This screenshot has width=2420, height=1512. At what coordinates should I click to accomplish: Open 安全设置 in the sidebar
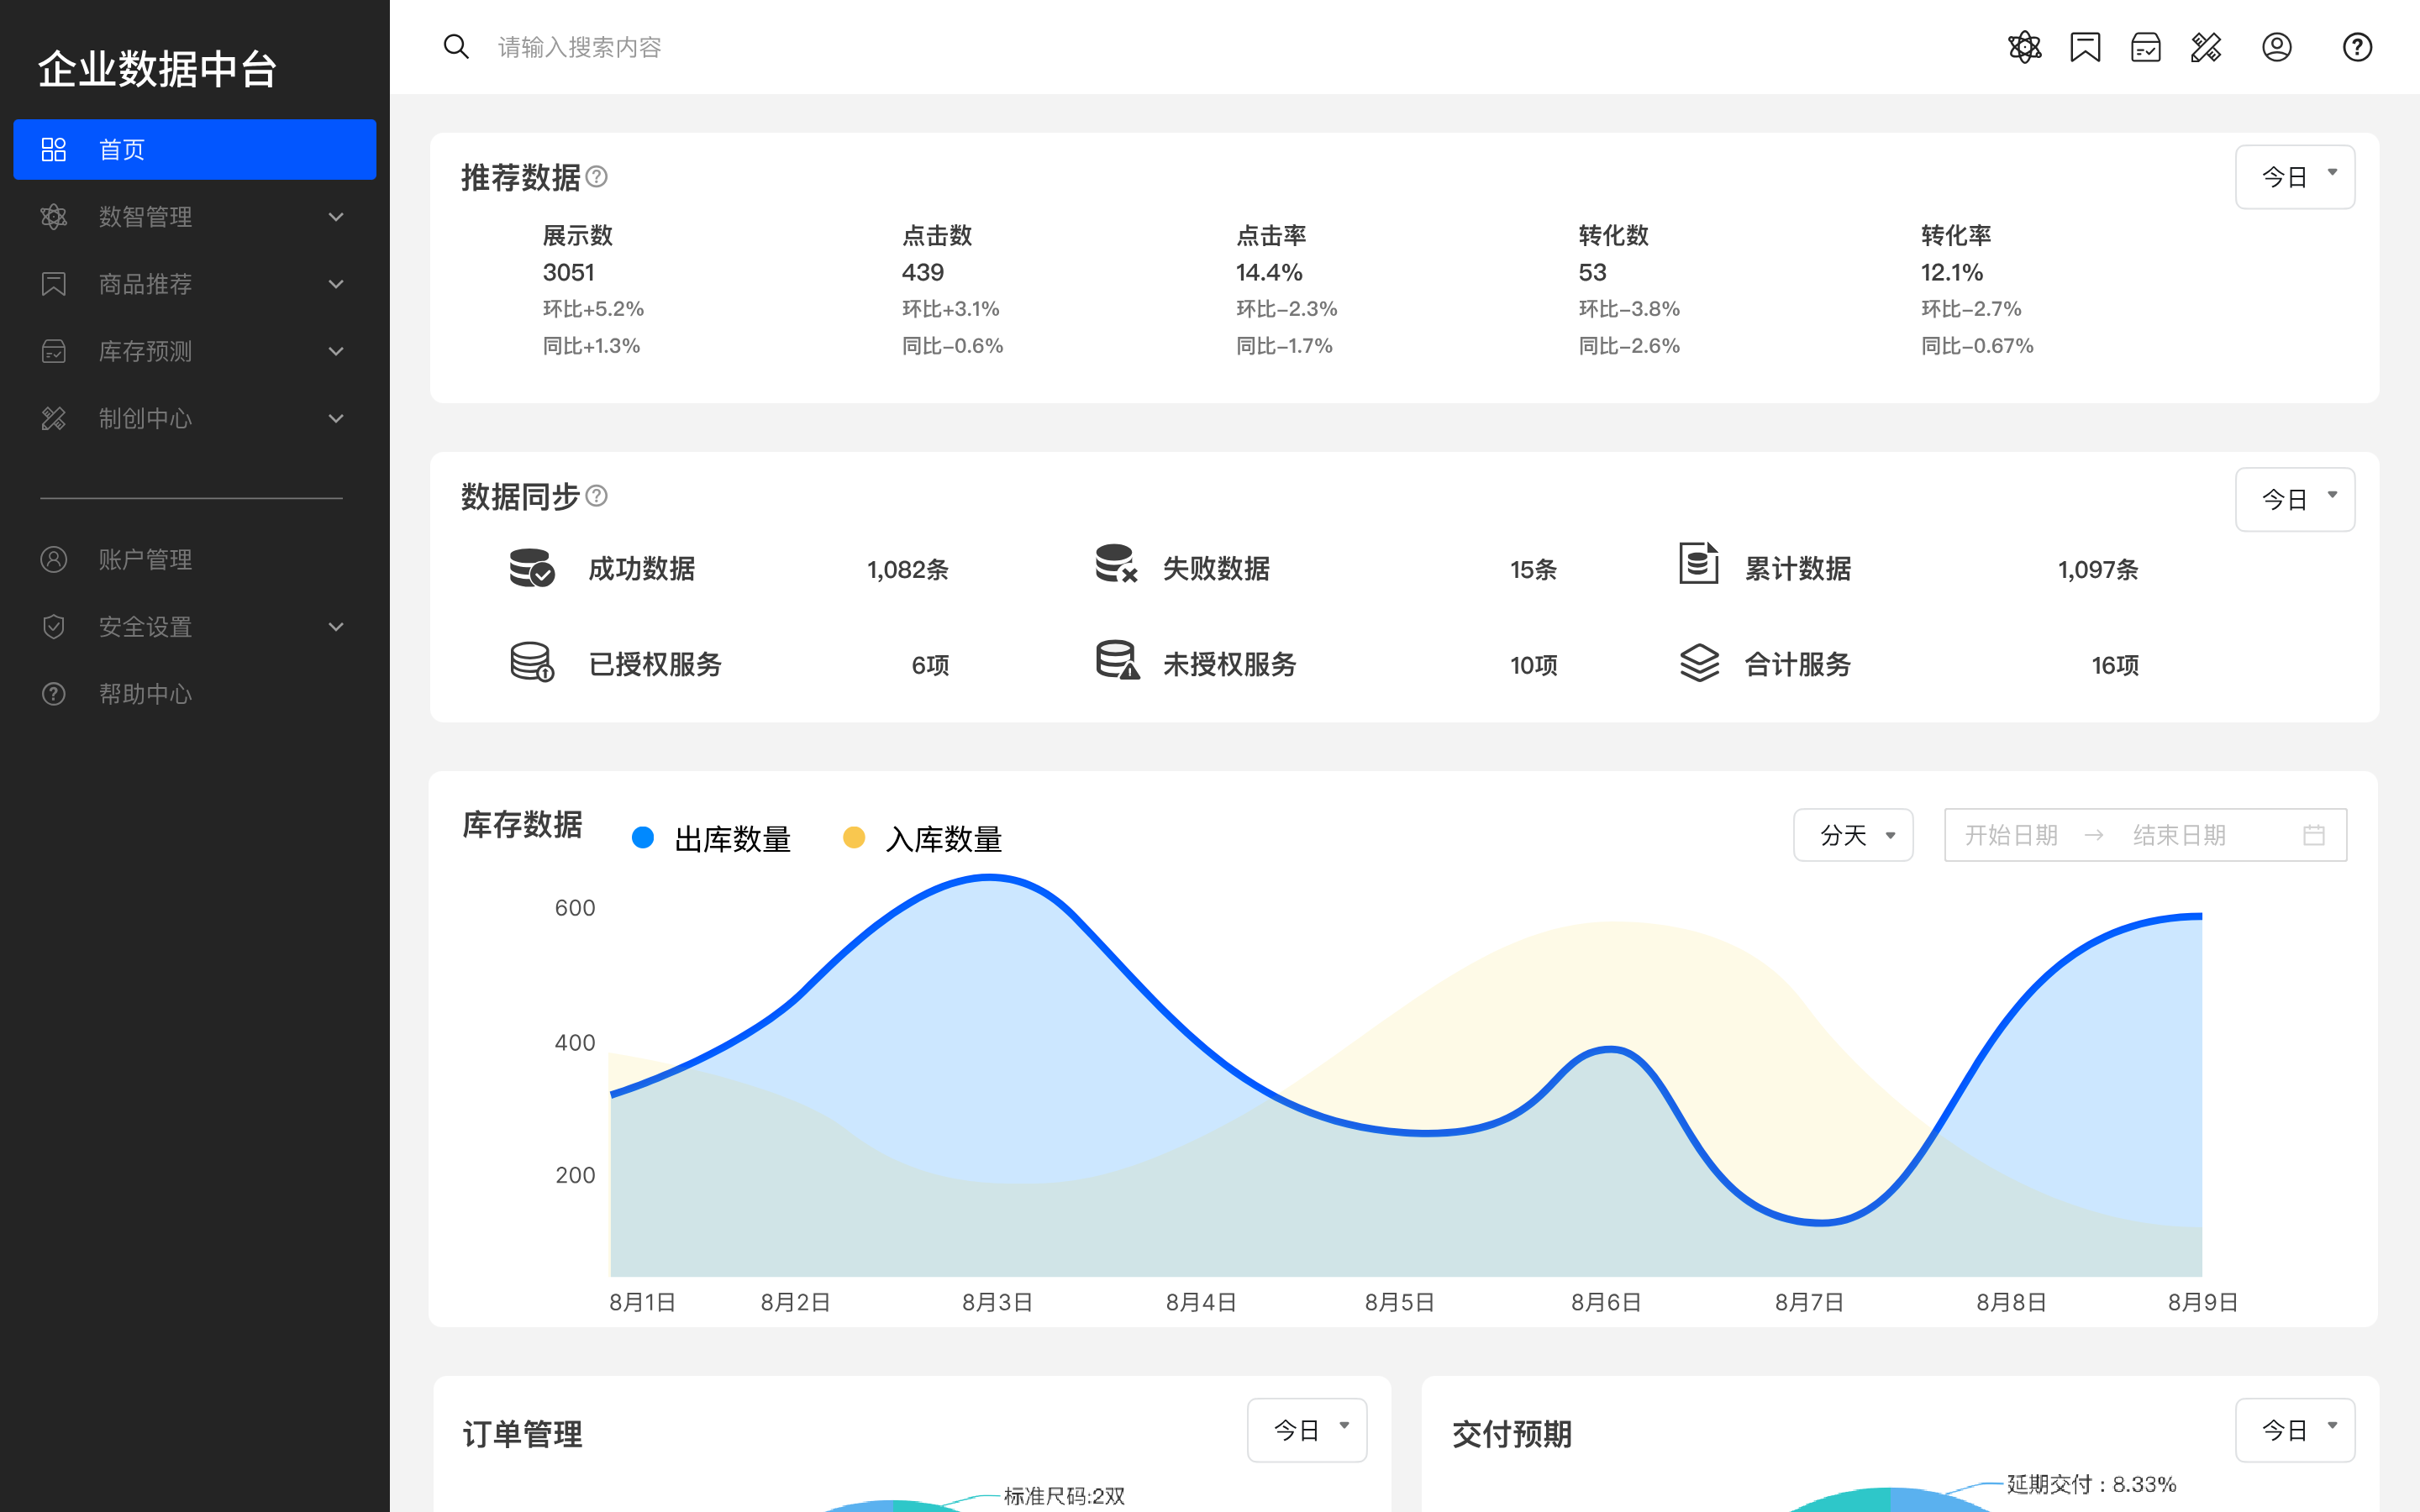click(145, 626)
